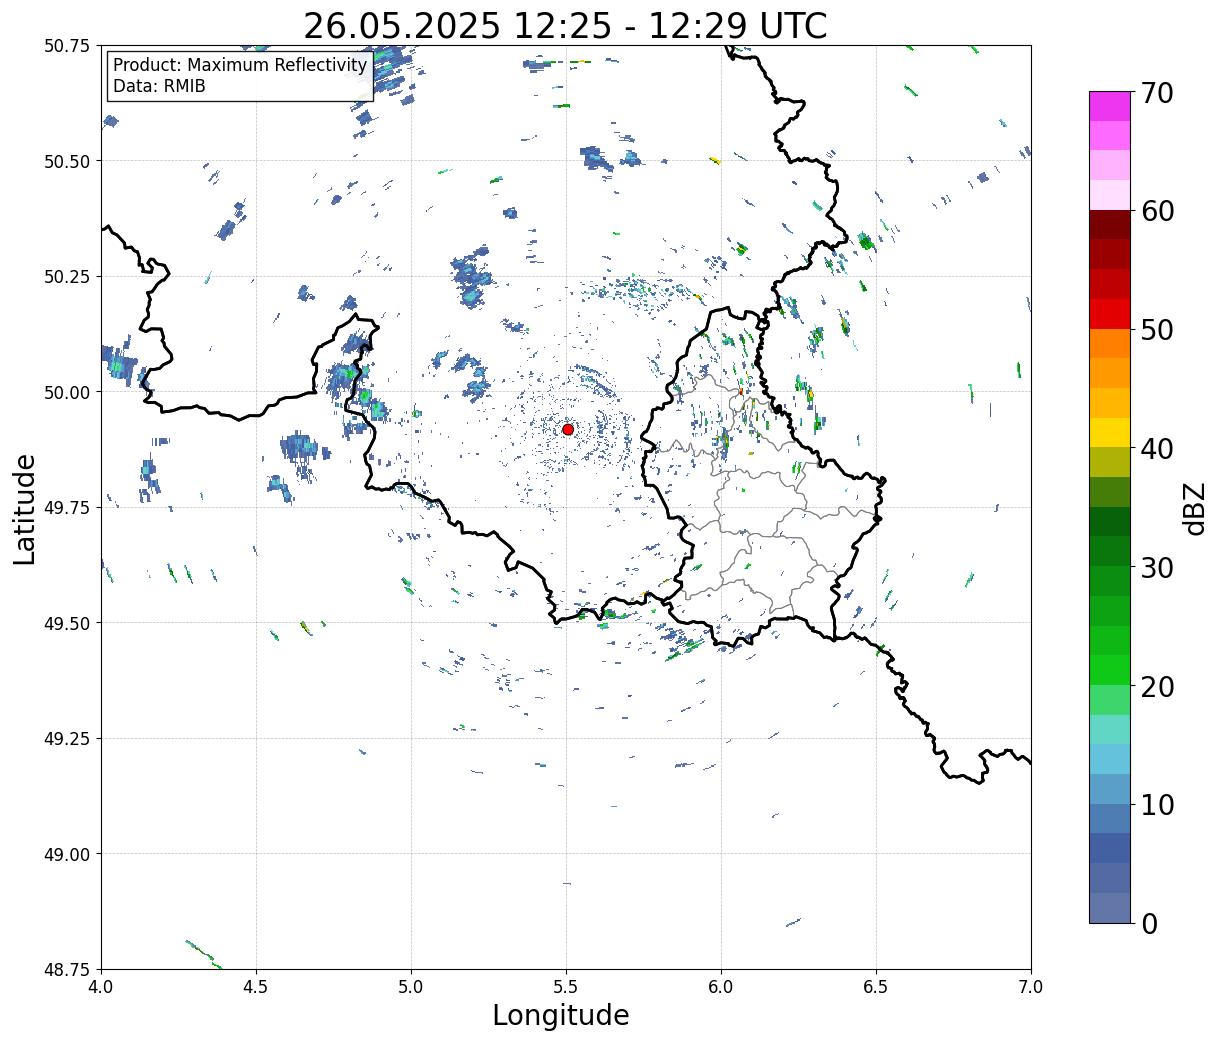1219x1040 pixels.
Task: Click the latitude tick label 50.75
Action: [67, 46]
